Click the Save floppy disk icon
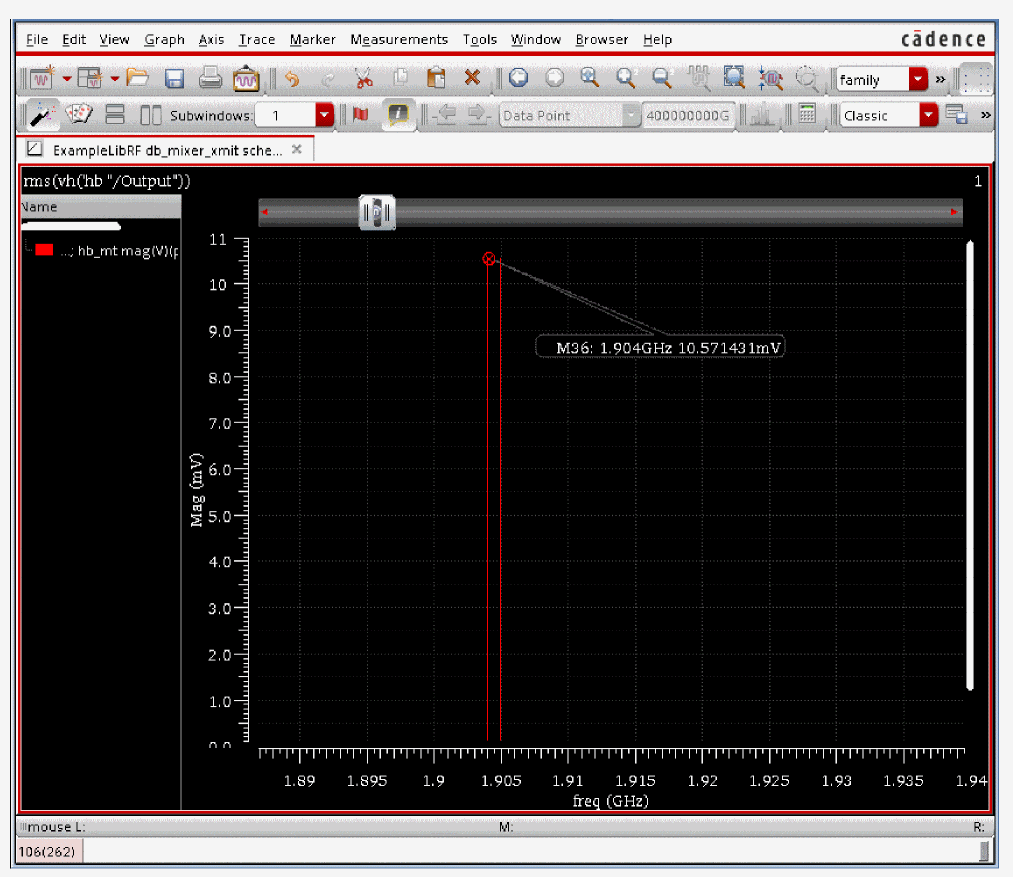The image size is (1013, 877). (174, 78)
